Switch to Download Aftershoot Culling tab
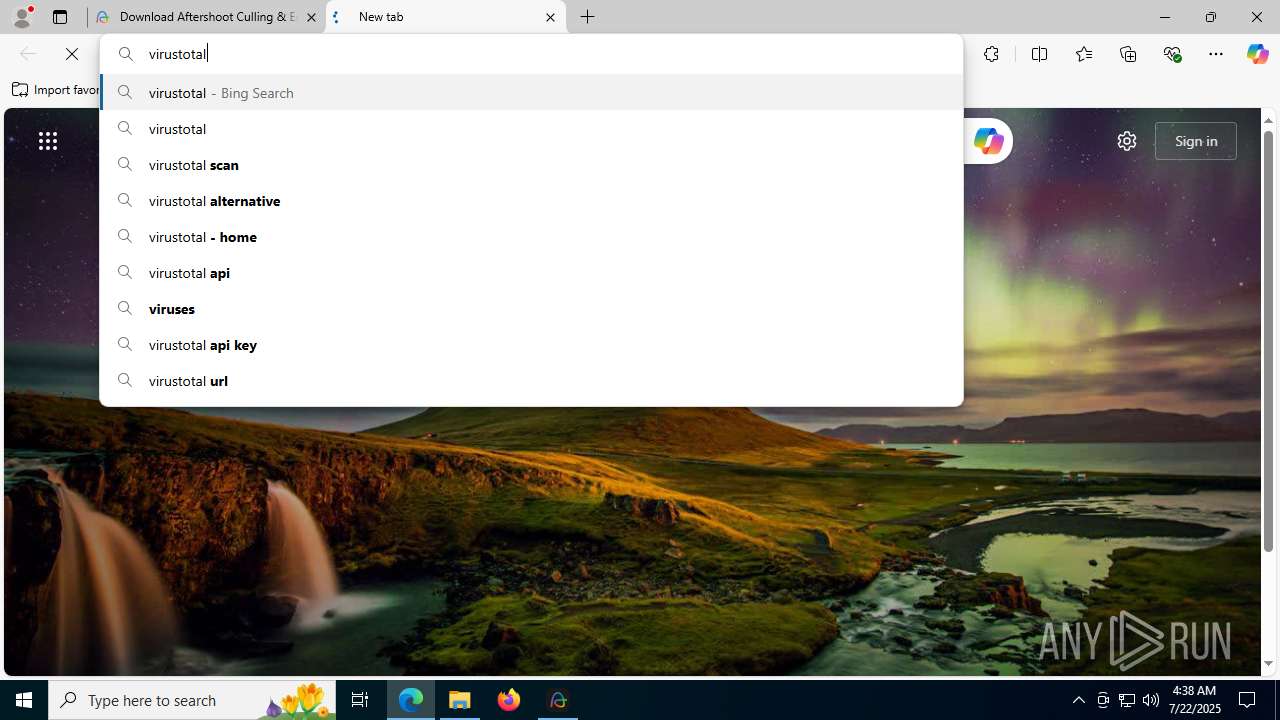The image size is (1280, 720). (207, 17)
